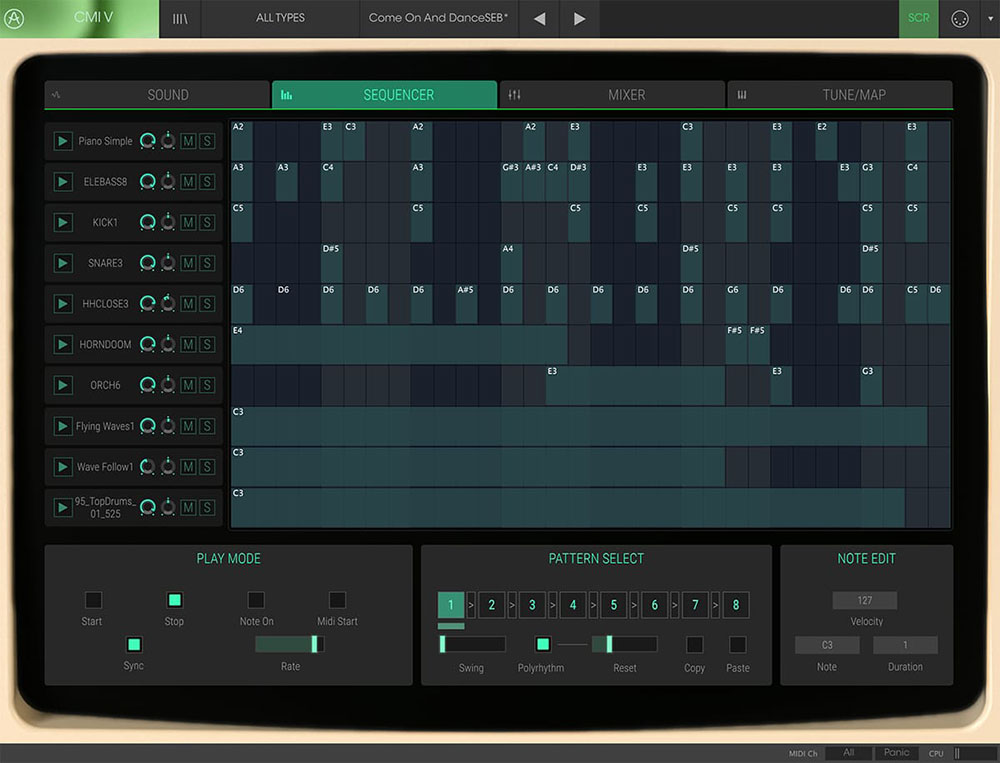Mute the Piano Simple track
The image size is (1000, 763).
pyautogui.click(x=190, y=141)
